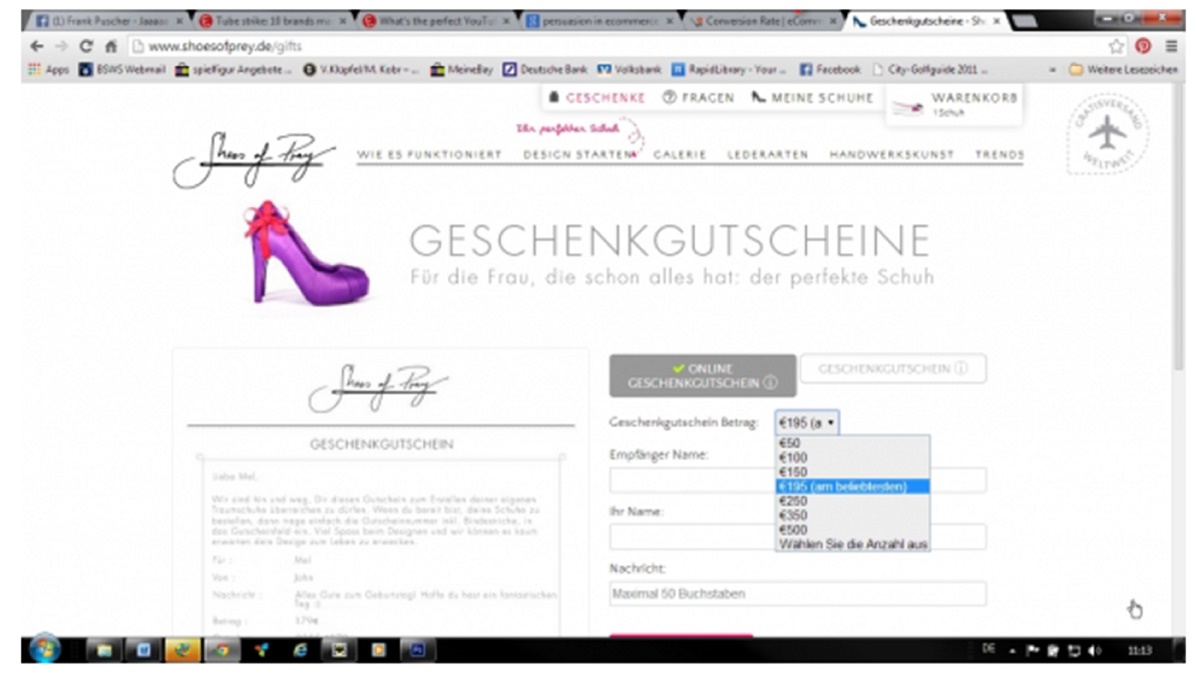
Task: Bookmark this page with the star icon
Action: [1116, 46]
